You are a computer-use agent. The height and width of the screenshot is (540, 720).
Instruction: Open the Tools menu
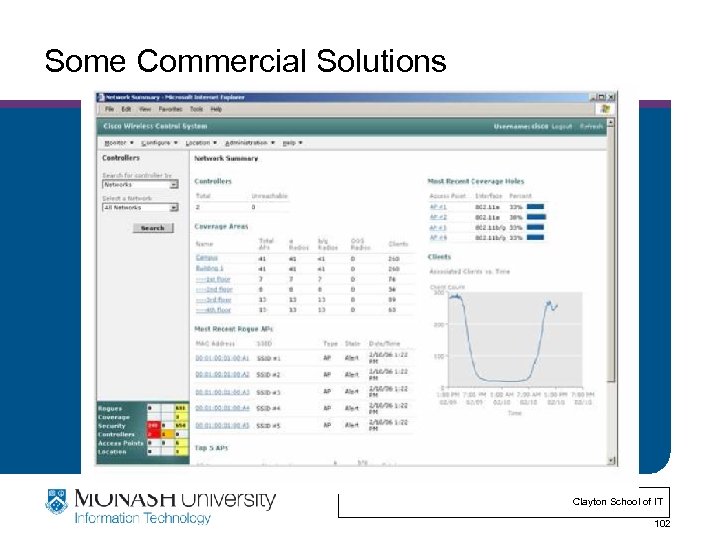197,109
